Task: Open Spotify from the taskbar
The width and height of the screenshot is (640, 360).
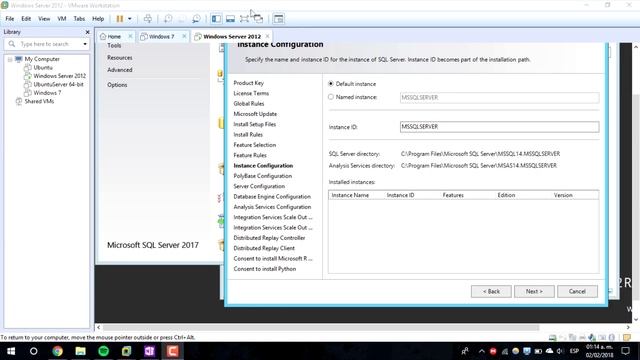Action: click(x=104, y=351)
